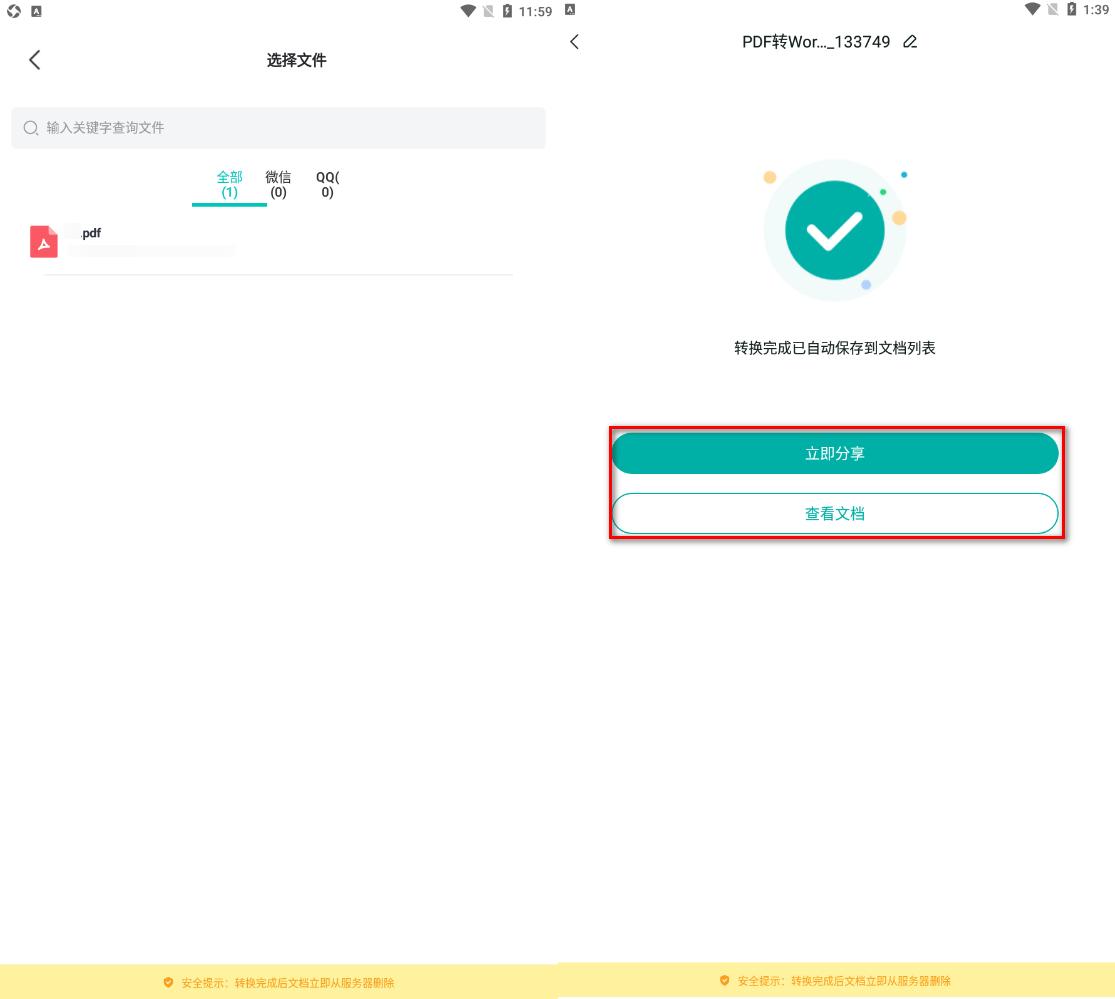Click the 选择文件 page title

pos(297,60)
